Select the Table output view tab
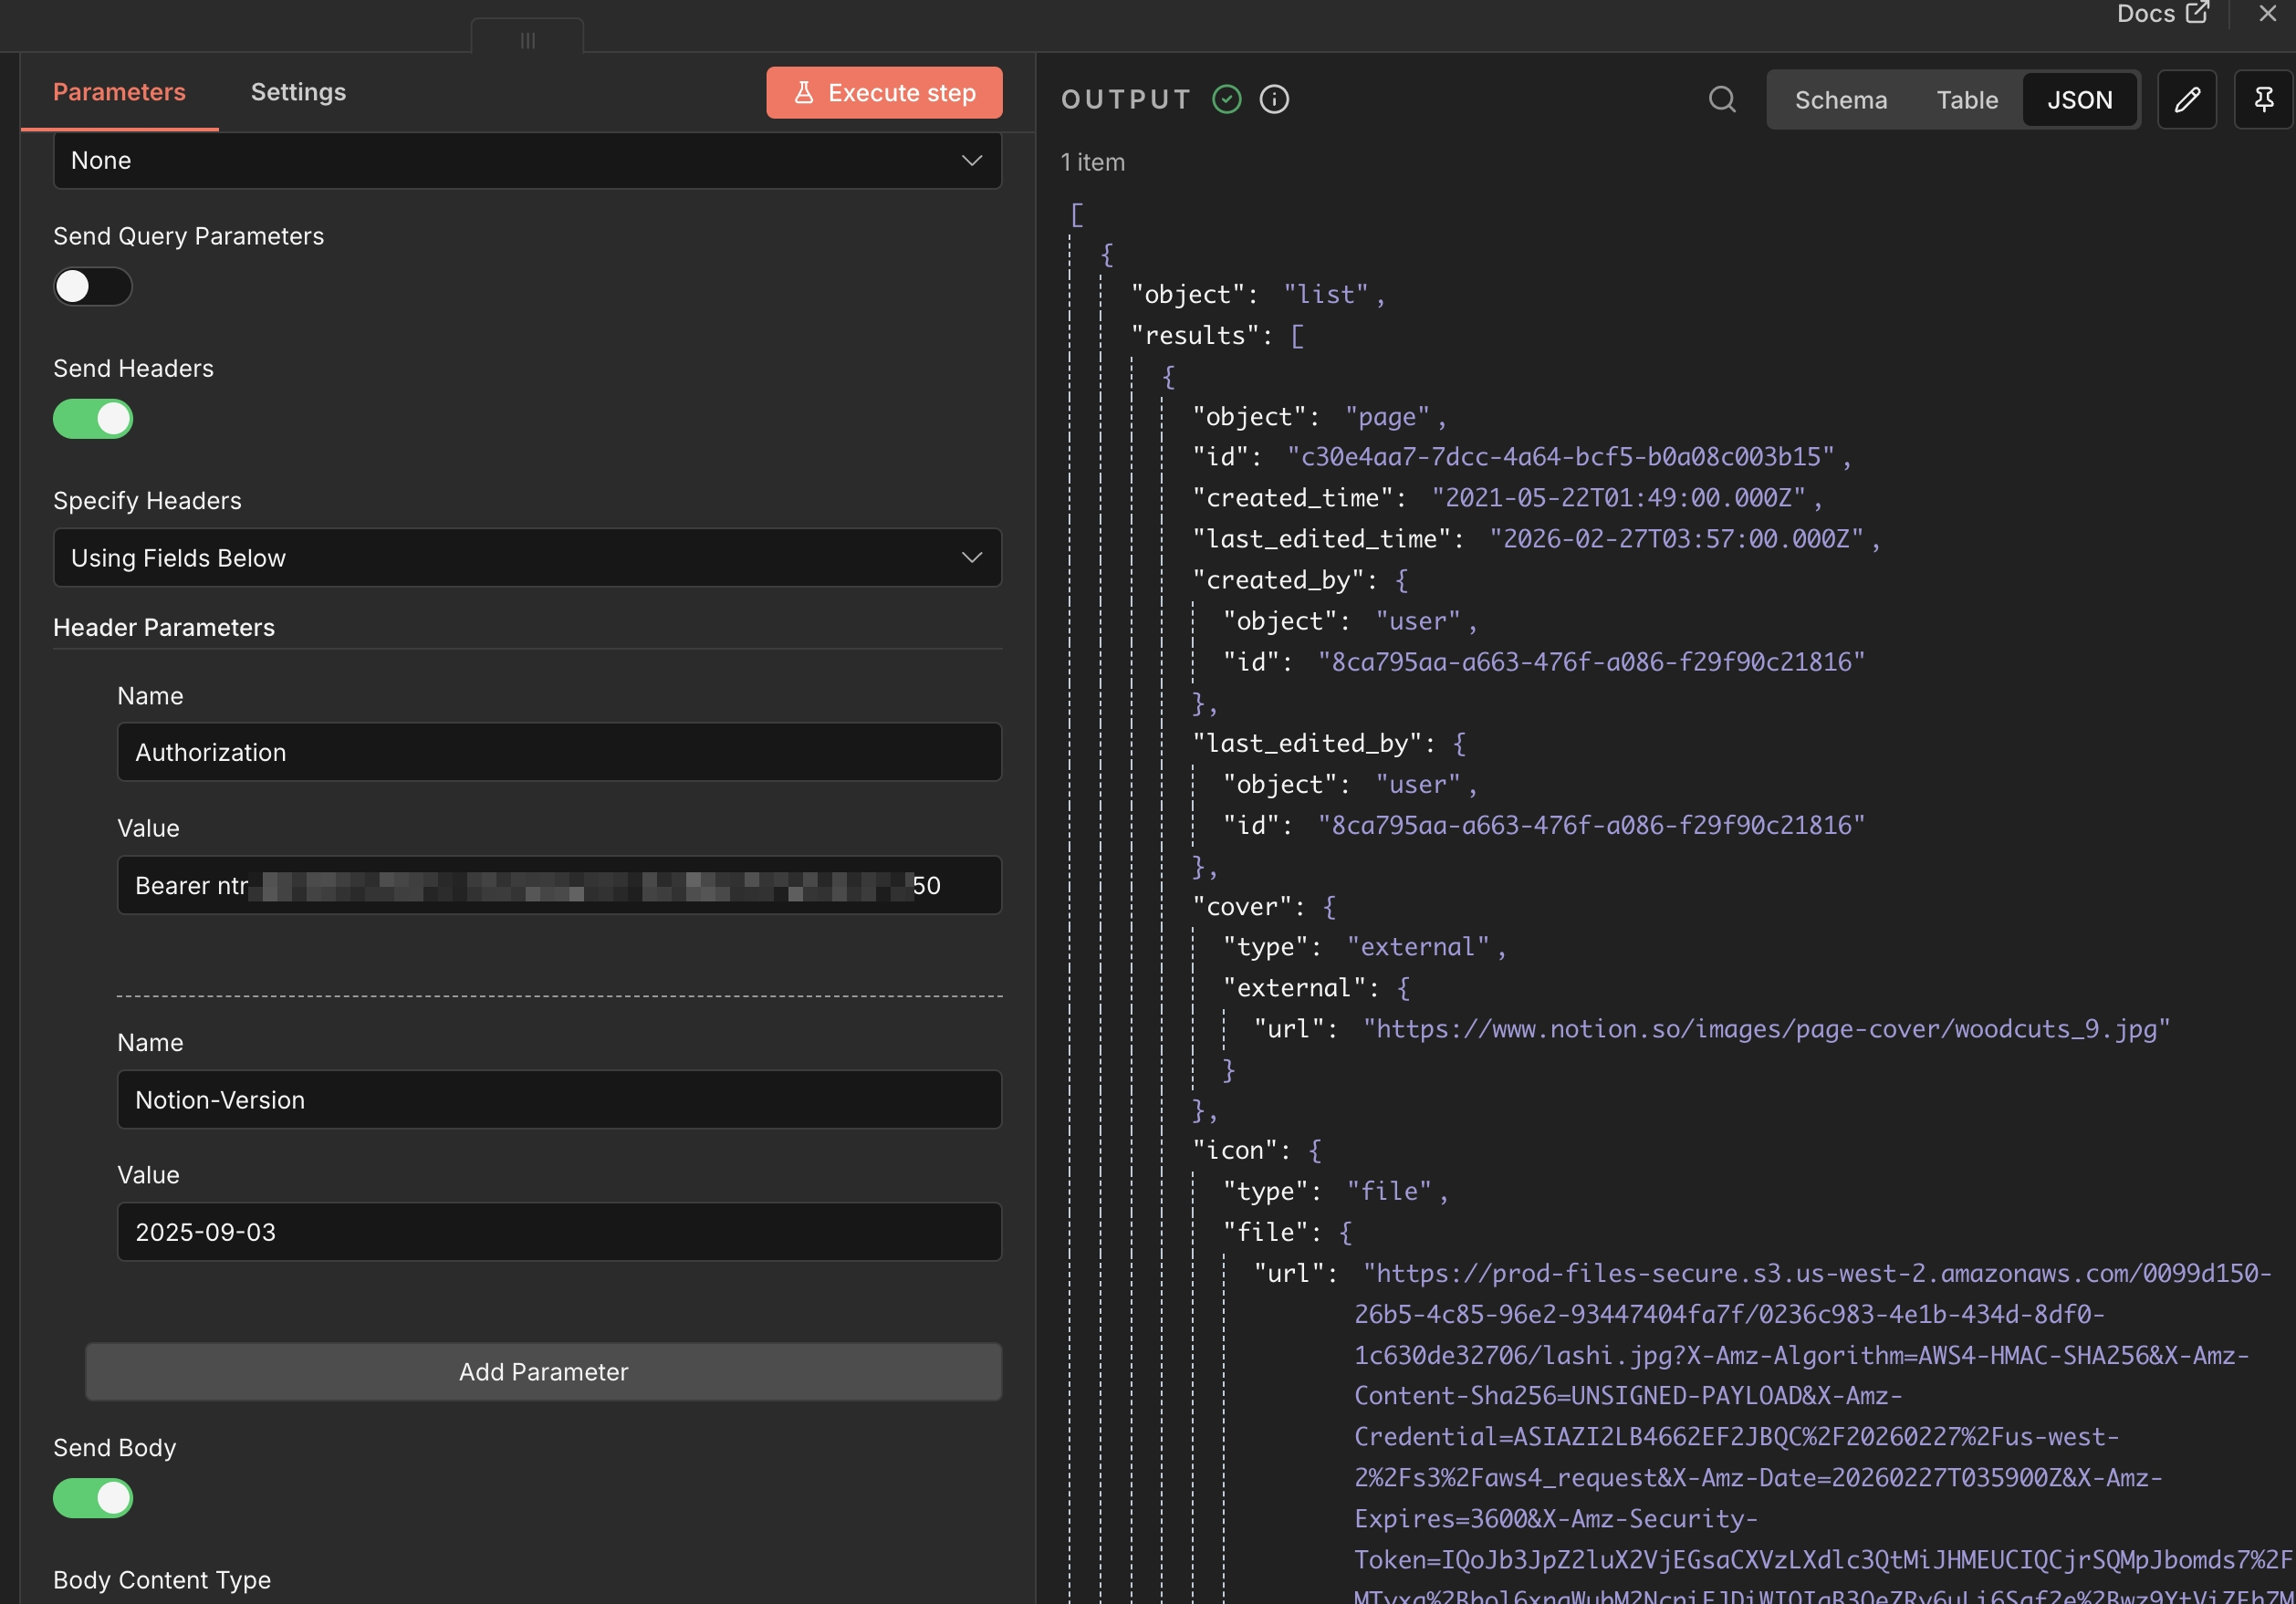Image resolution: width=2296 pixels, height=1604 pixels. pos(1966,100)
